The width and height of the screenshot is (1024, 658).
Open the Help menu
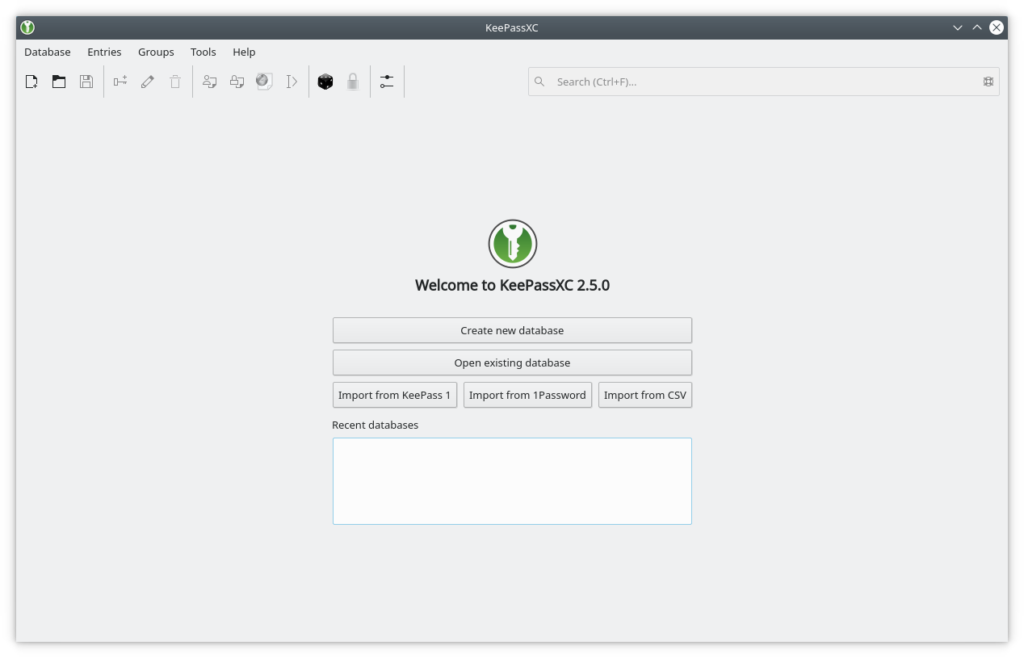coord(244,52)
